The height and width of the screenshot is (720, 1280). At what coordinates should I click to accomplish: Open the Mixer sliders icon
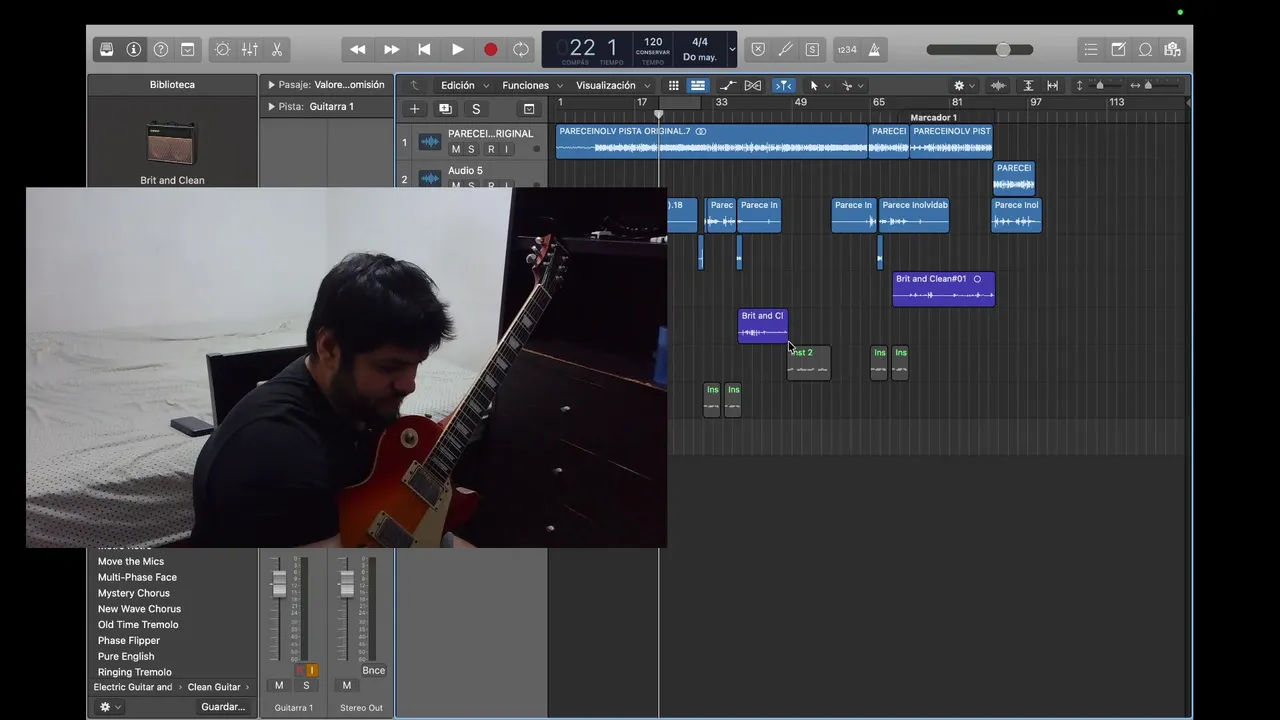(250, 49)
